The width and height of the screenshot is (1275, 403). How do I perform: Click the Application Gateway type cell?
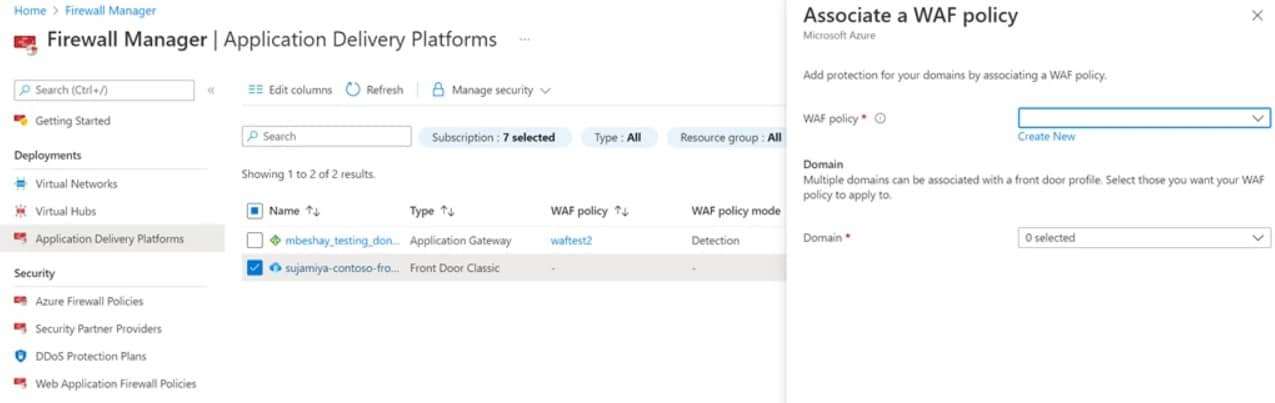pos(460,241)
